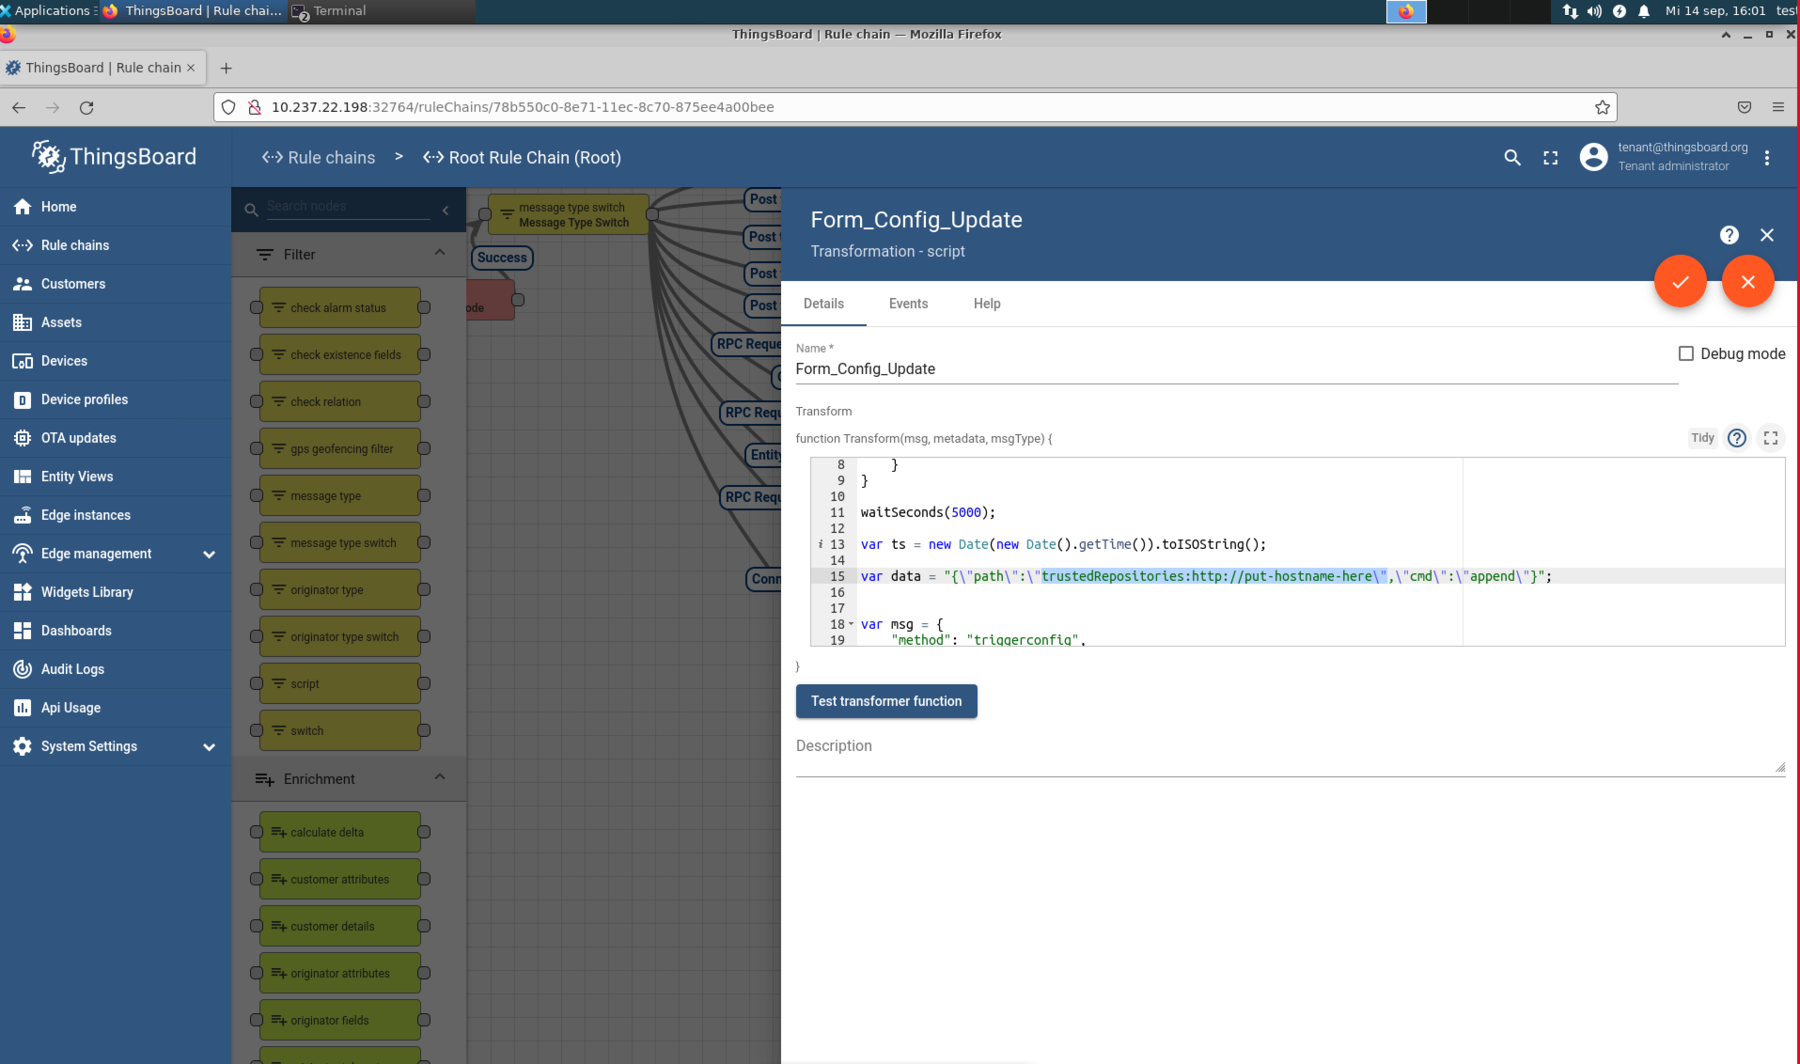The height and width of the screenshot is (1064, 1800).
Task: Open the help icon in node header
Action: 1729,235
